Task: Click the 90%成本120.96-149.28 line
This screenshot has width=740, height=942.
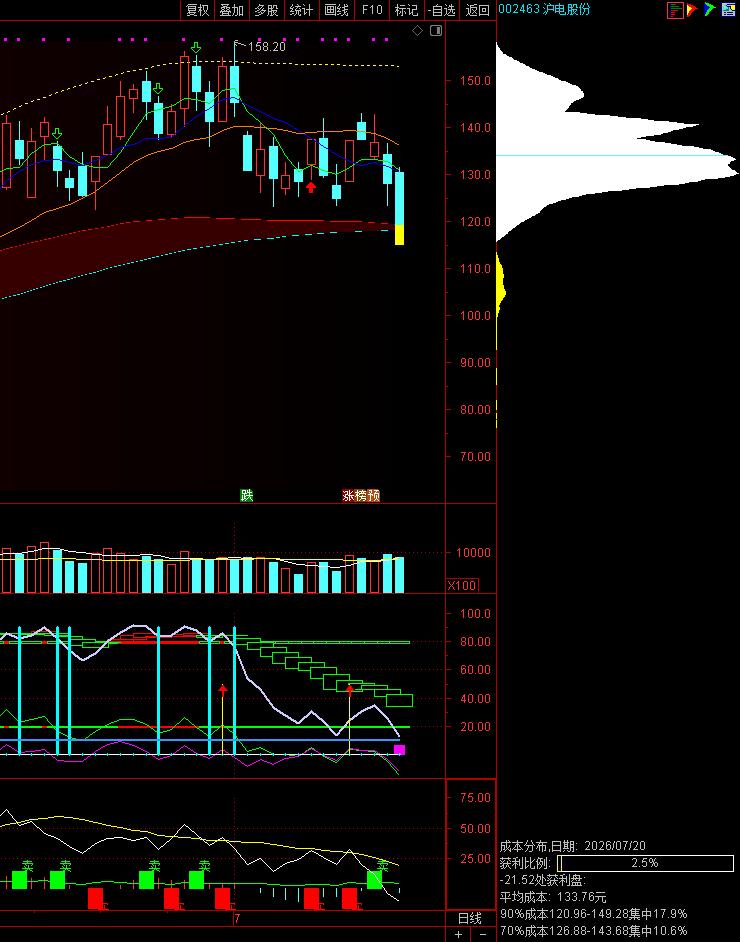Action: point(593,914)
